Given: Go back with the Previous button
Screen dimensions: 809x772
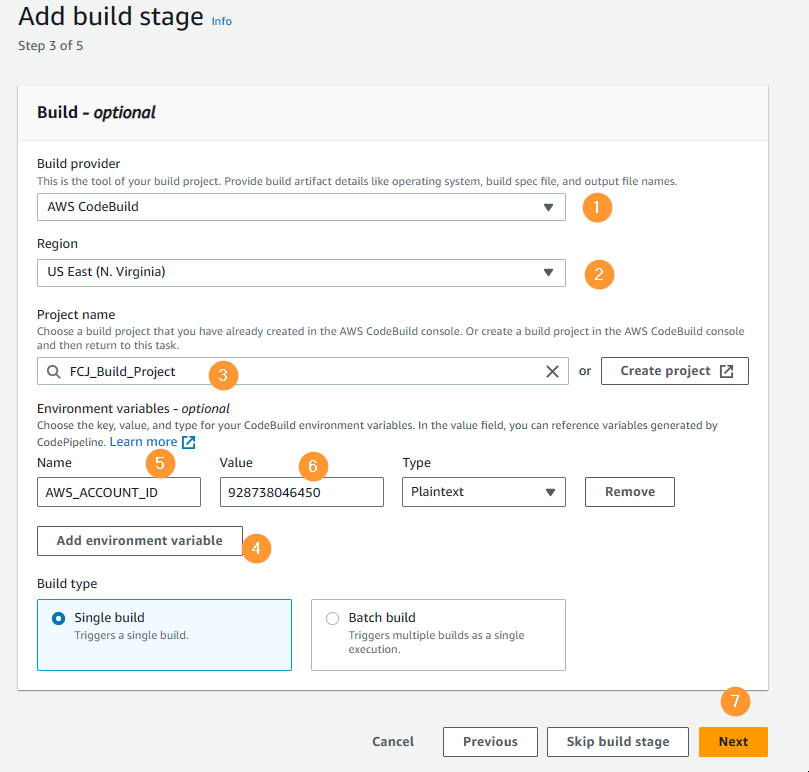Looking at the screenshot, I should [x=490, y=742].
